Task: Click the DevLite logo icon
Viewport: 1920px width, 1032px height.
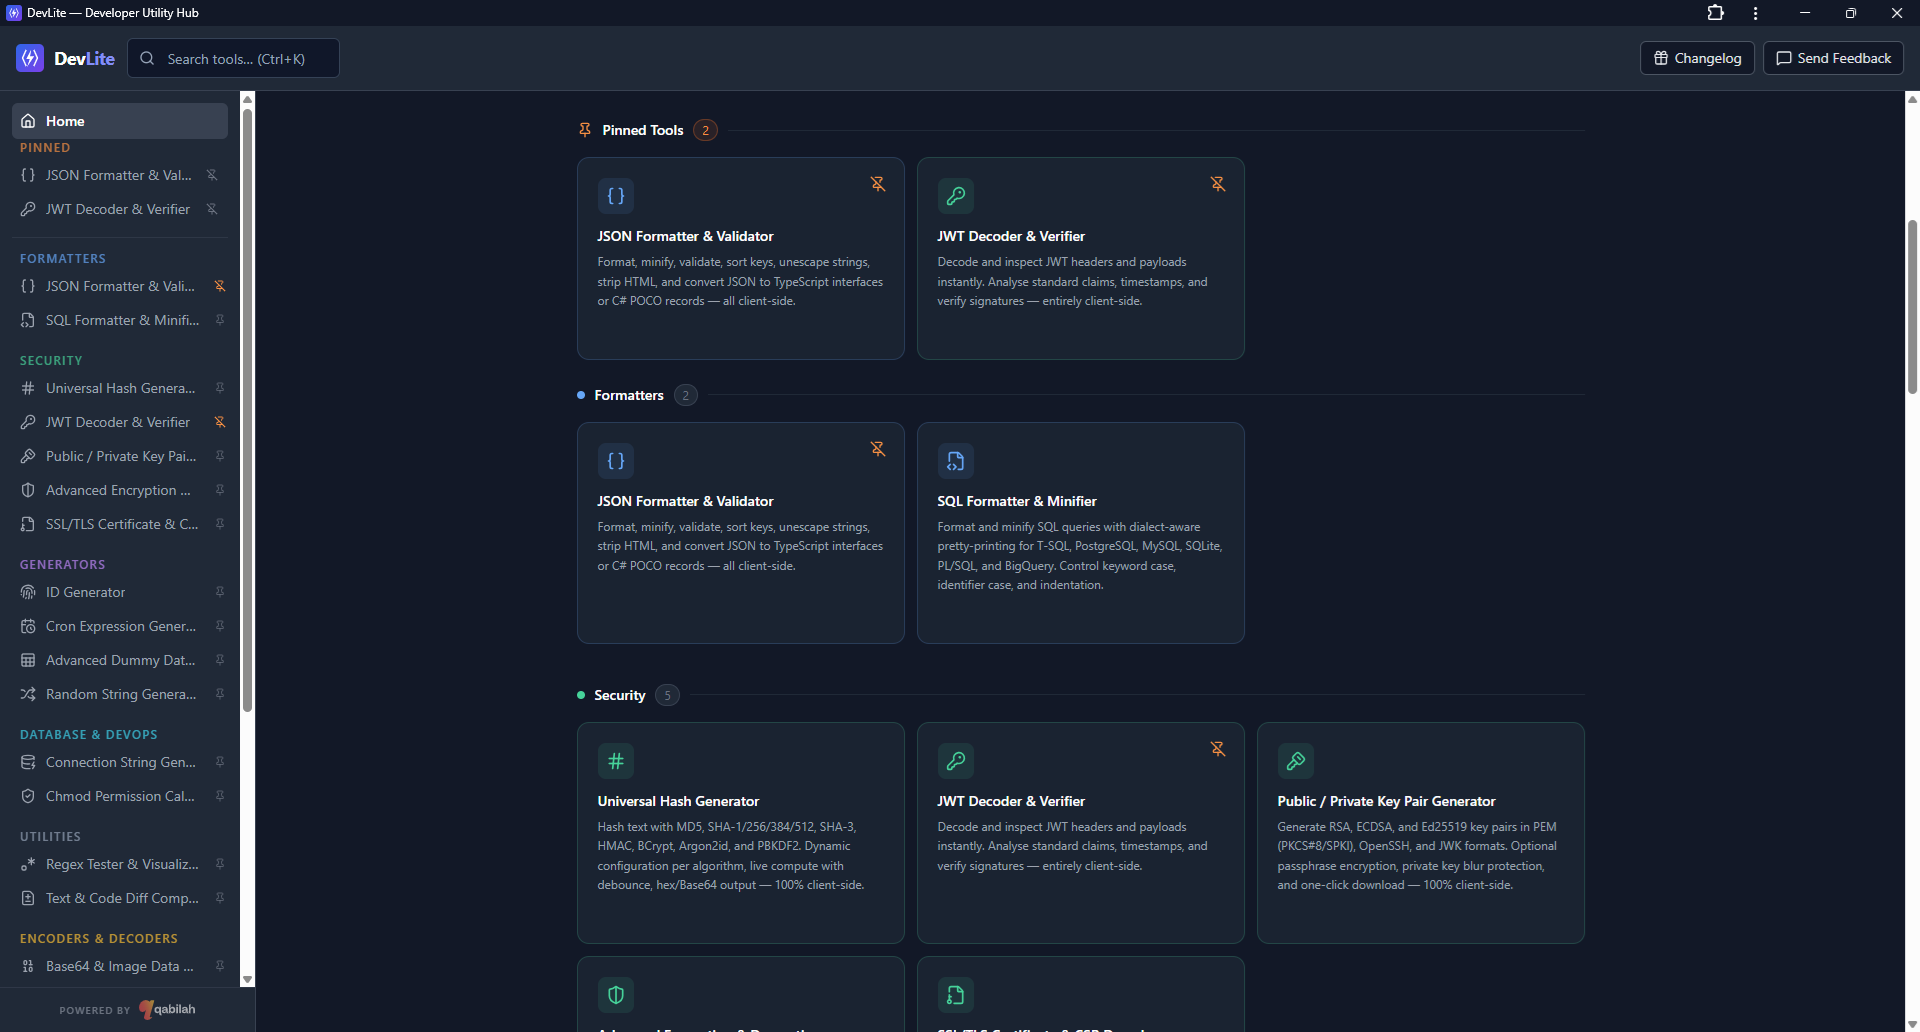Action: (30, 58)
